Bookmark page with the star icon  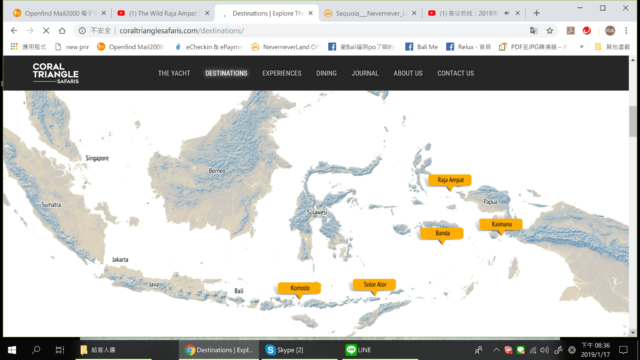[x=550, y=31]
